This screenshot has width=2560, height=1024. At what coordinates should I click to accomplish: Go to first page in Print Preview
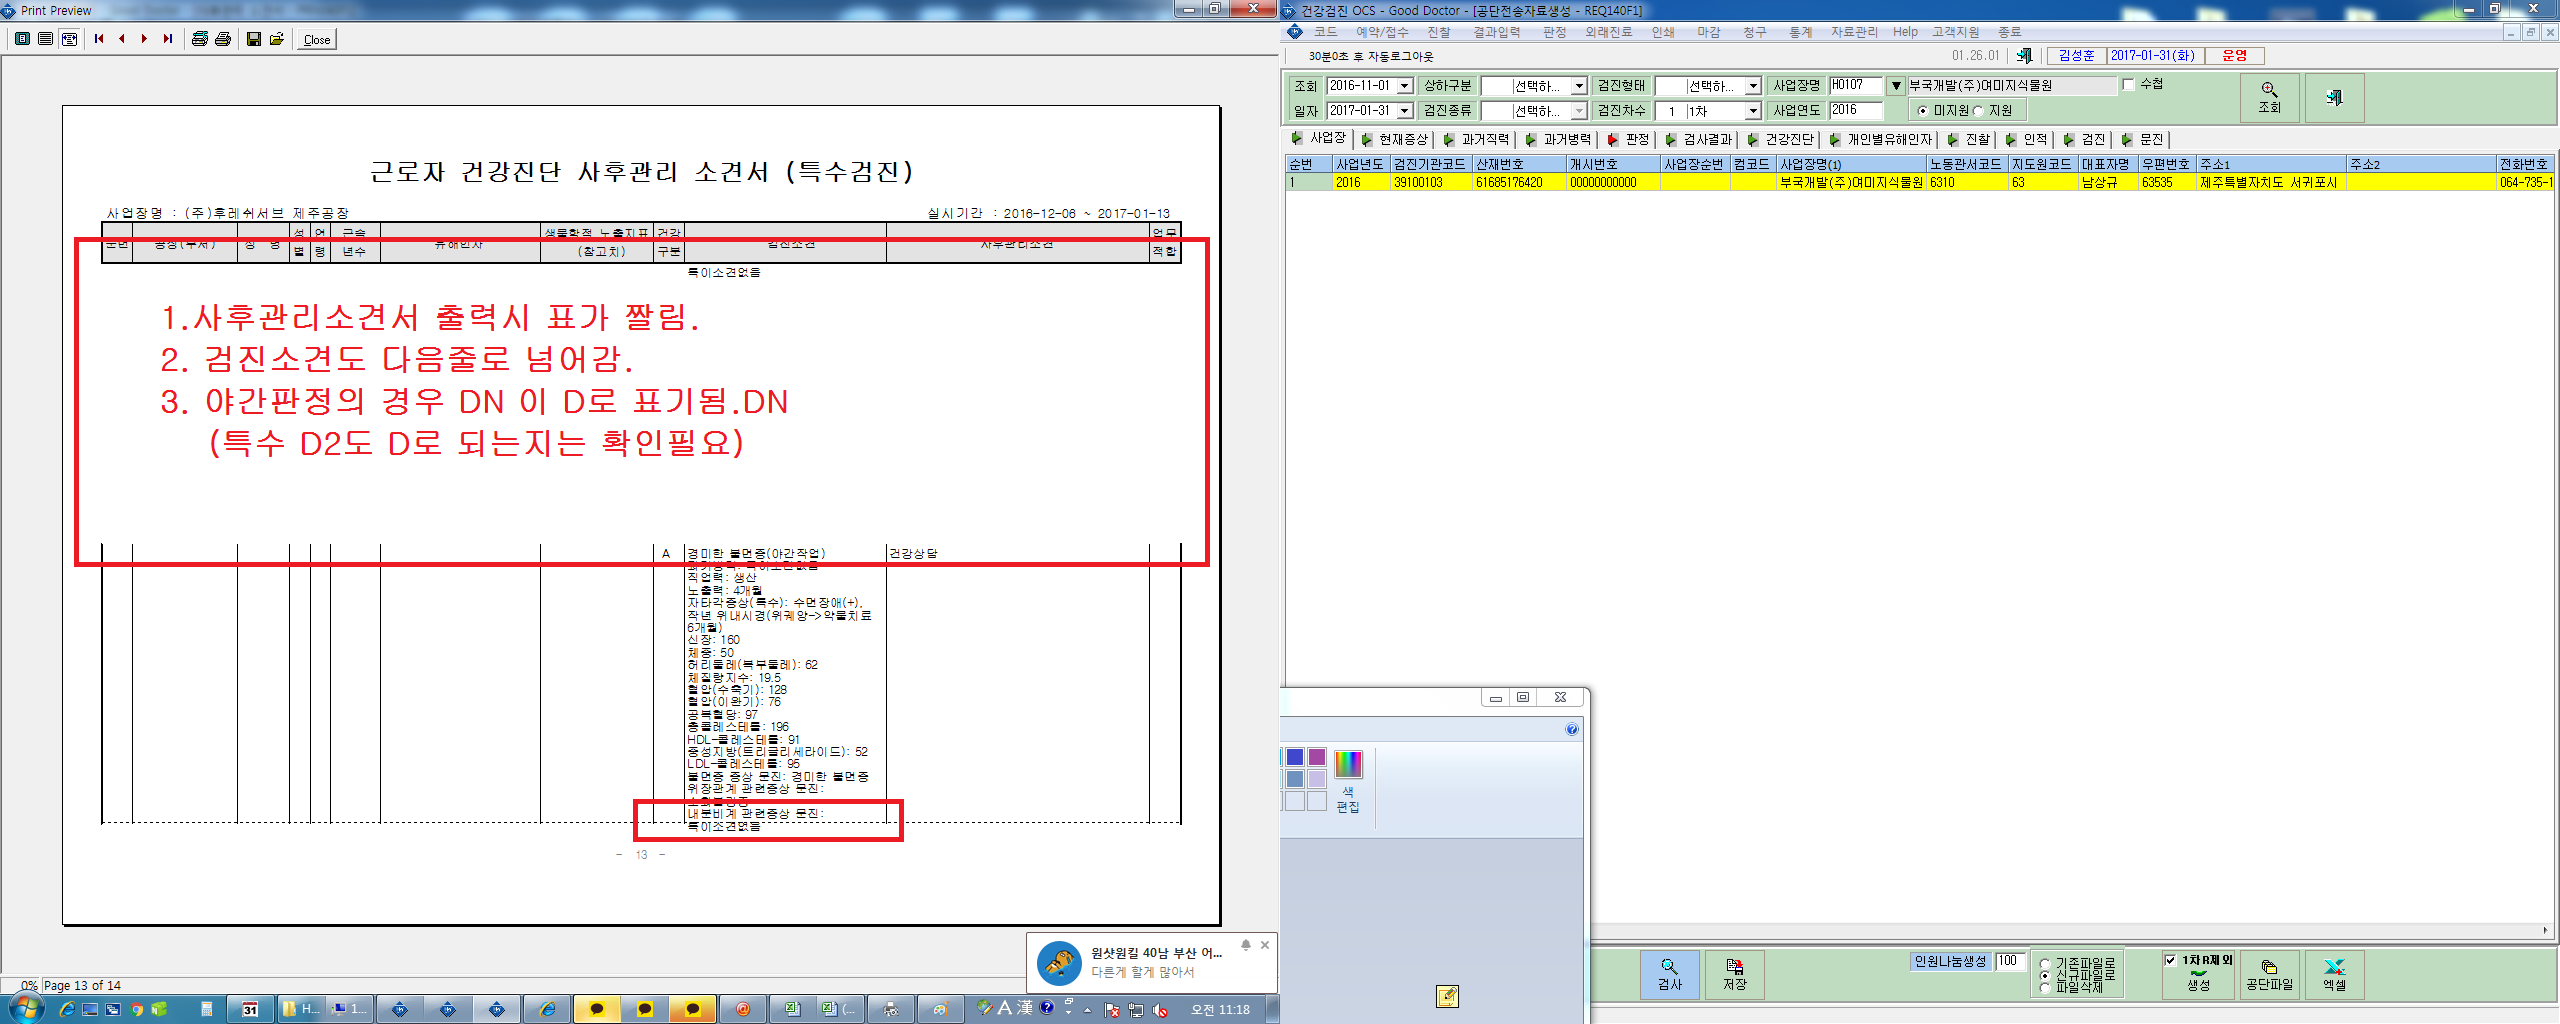point(99,39)
